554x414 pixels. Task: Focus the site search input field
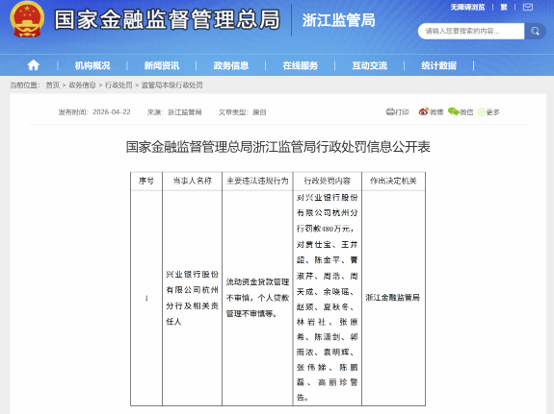(x=471, y=31)
